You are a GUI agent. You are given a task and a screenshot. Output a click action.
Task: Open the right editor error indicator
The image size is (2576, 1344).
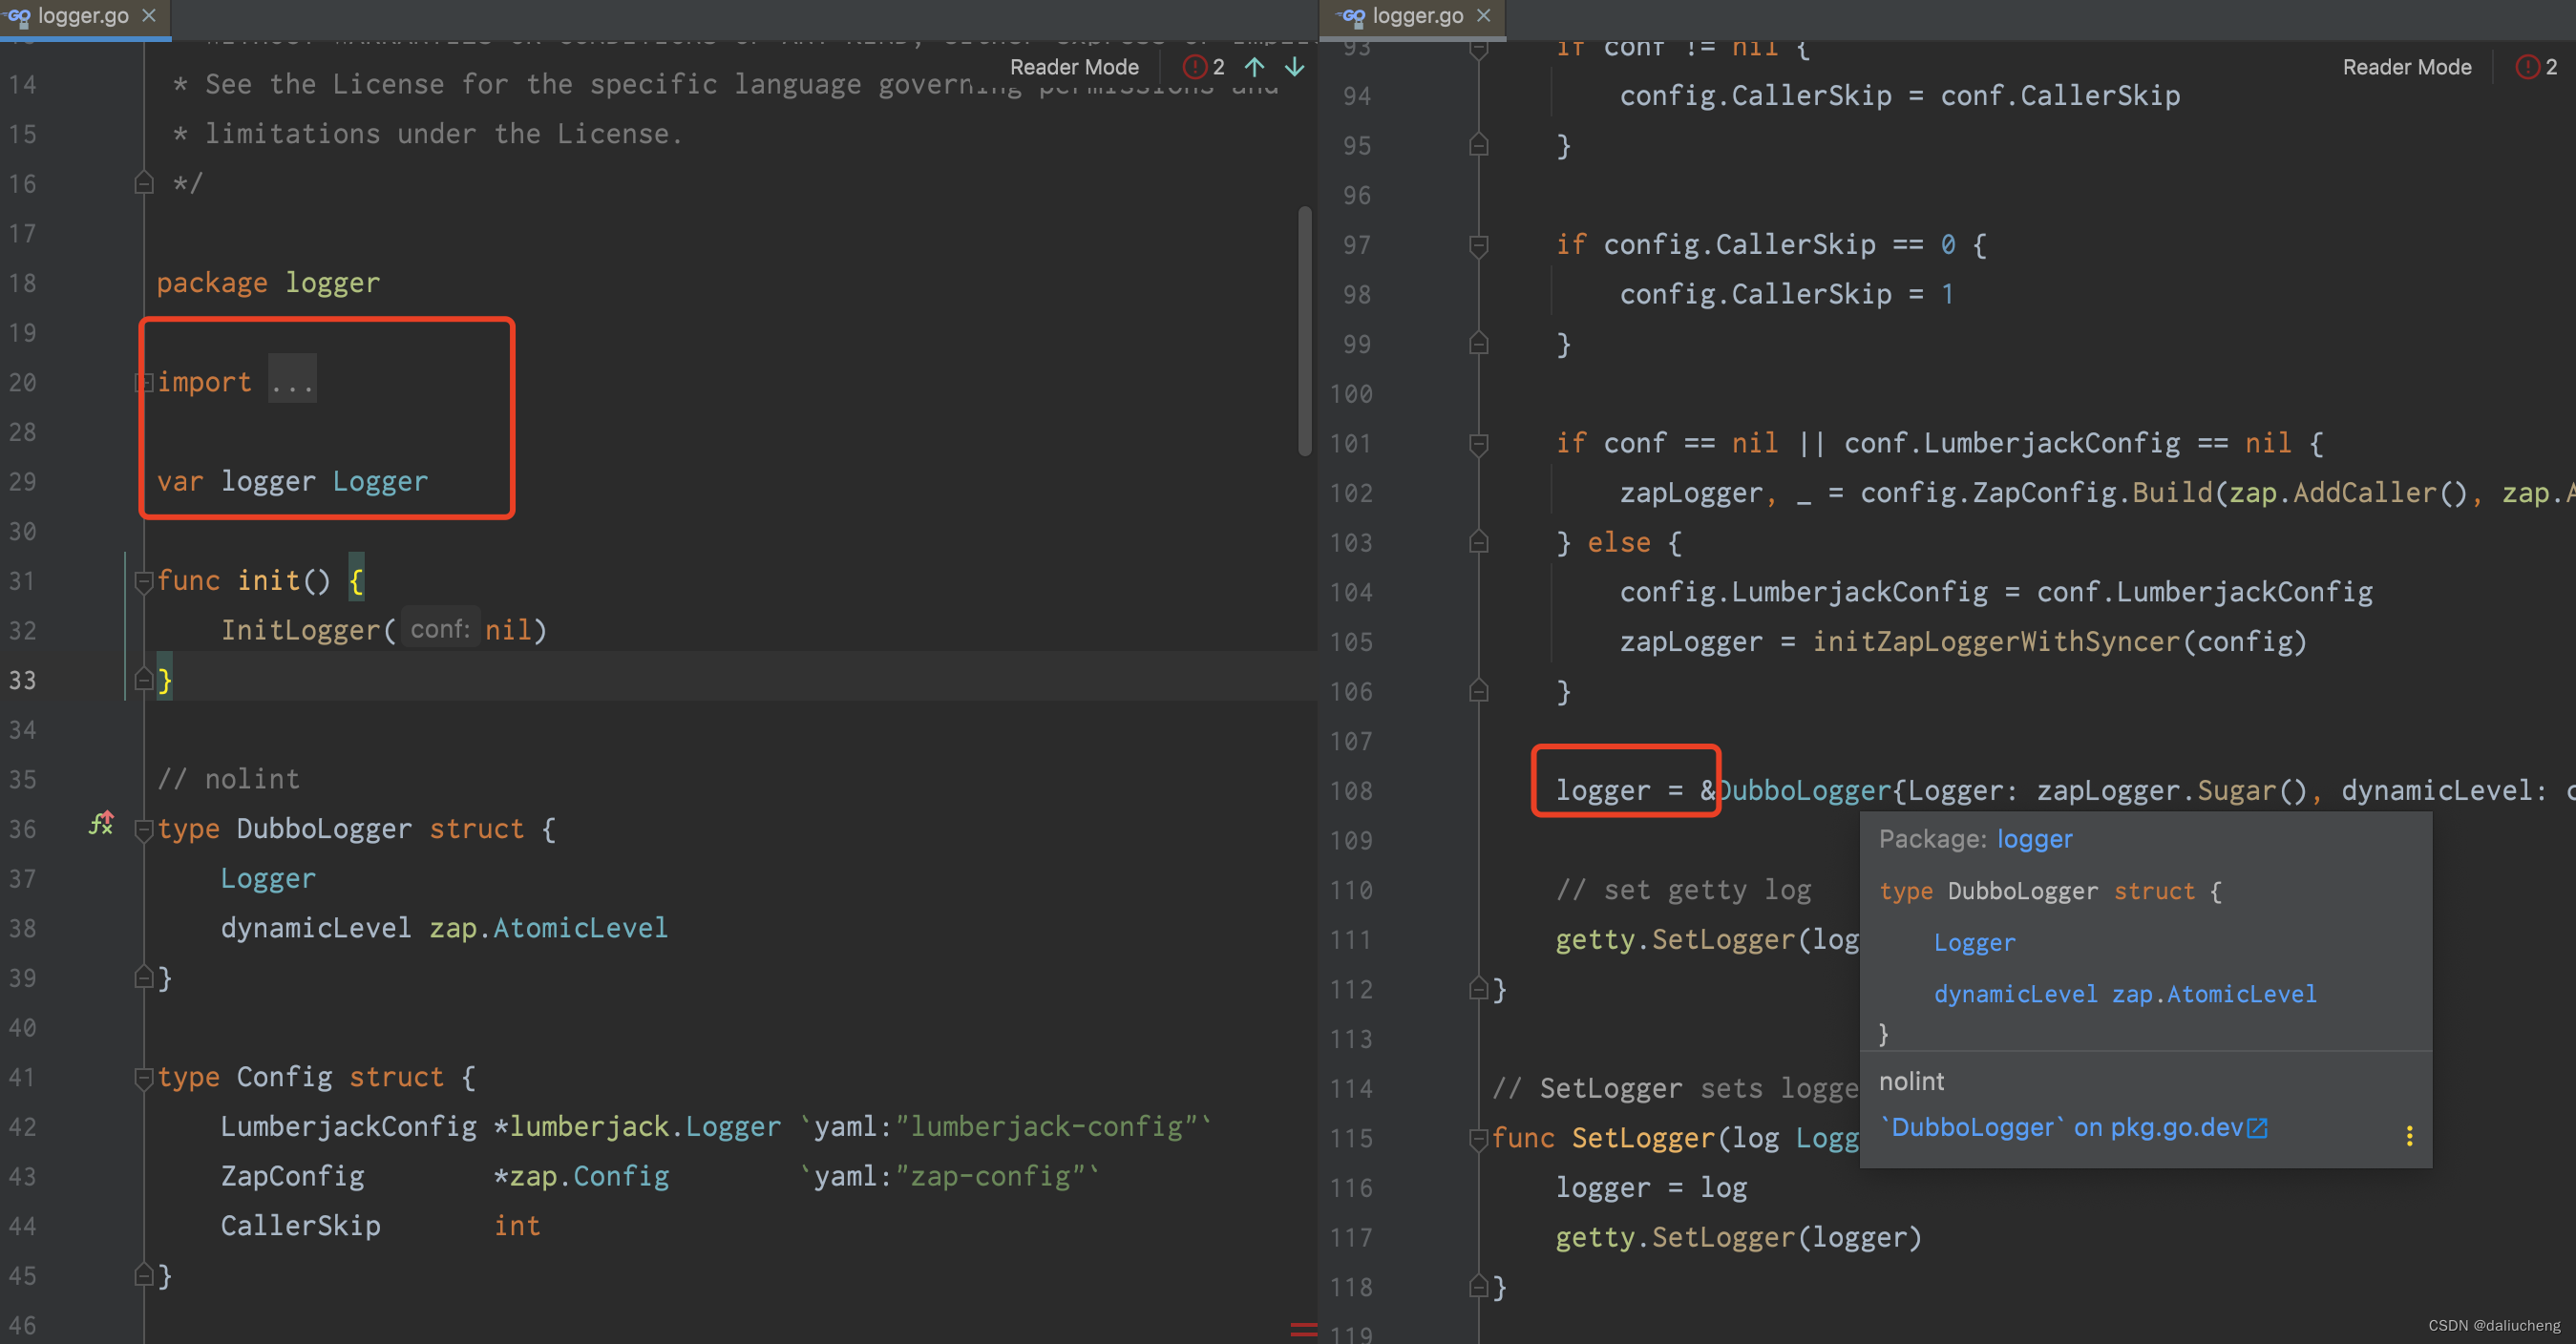(x=2537, y=67)
